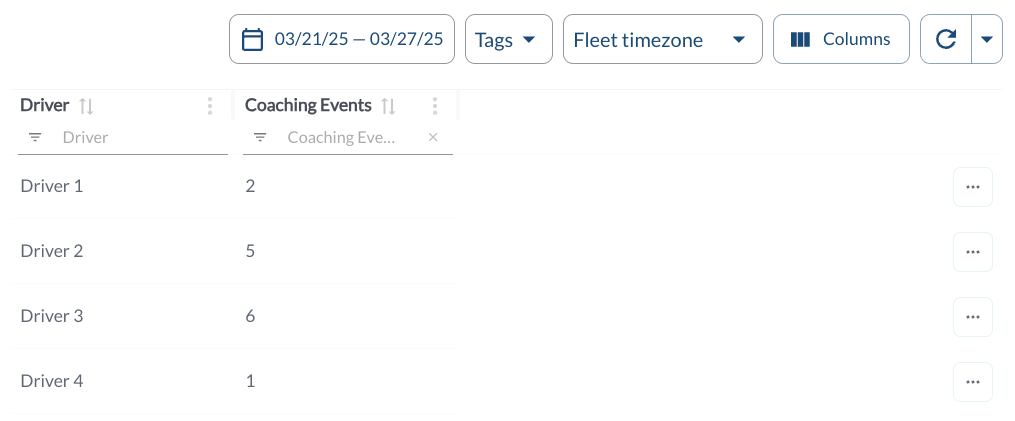Sort by the Coaching Events column arrows
1015x421 pixels.
click(x=389, y=106)
